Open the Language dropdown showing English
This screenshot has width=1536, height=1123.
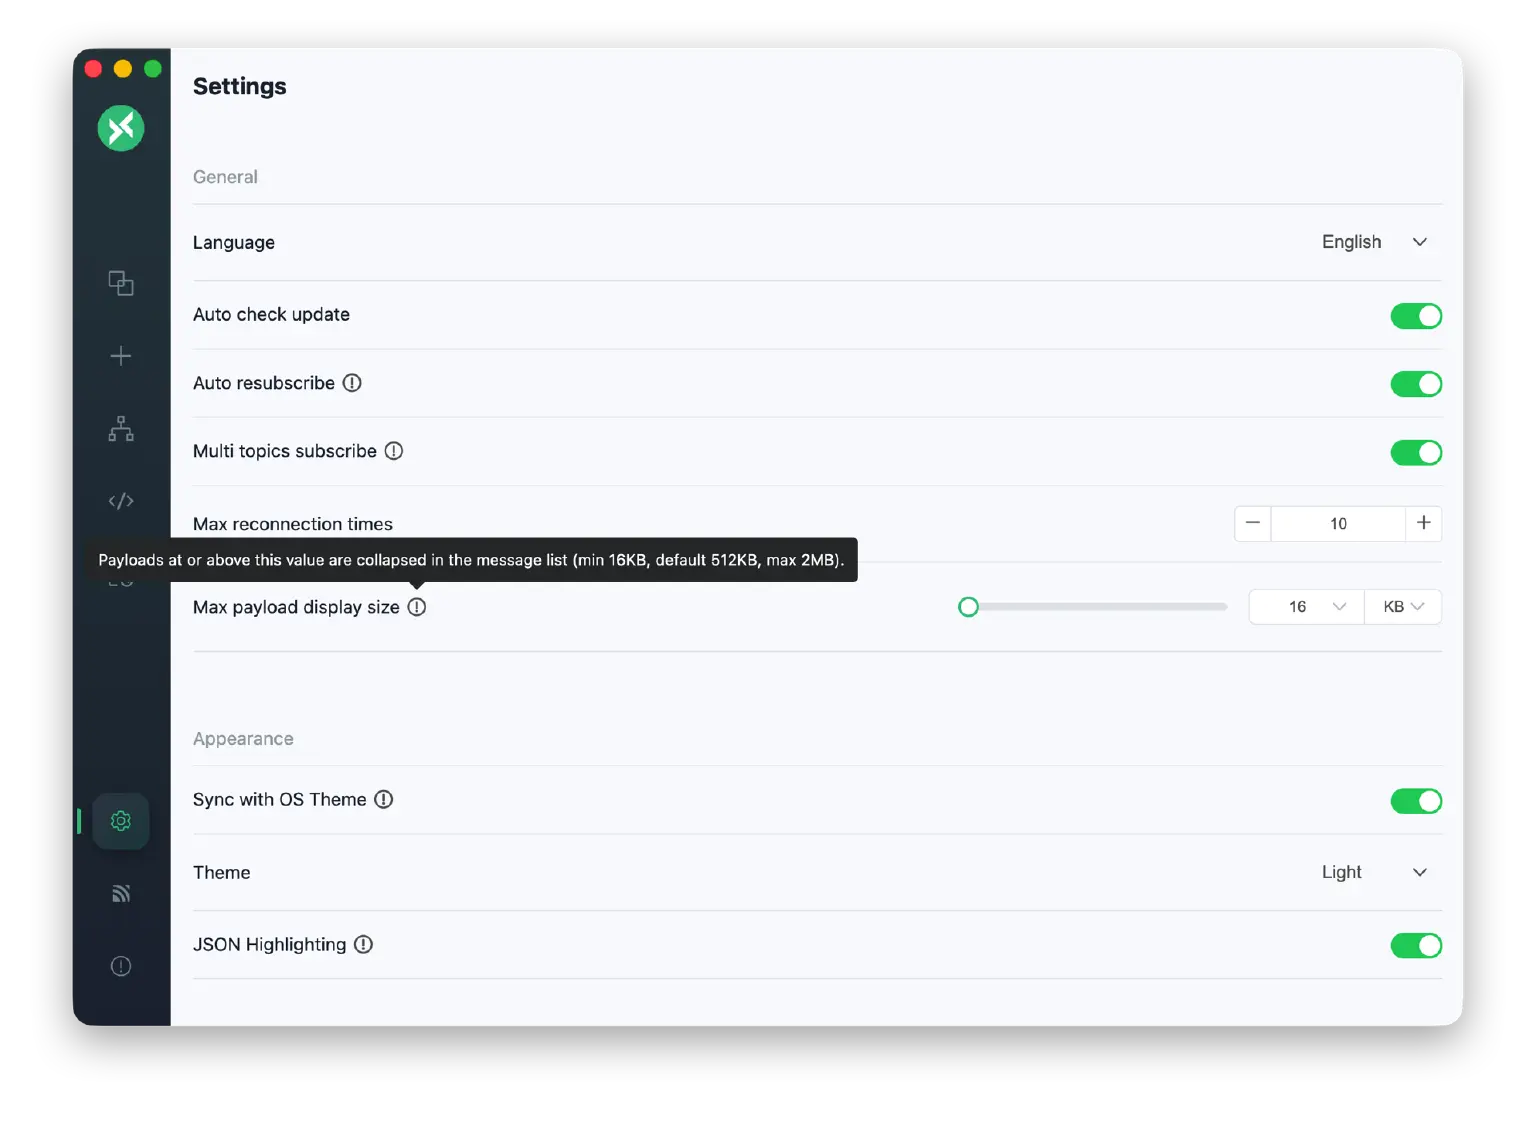(x=1374, y=242)
